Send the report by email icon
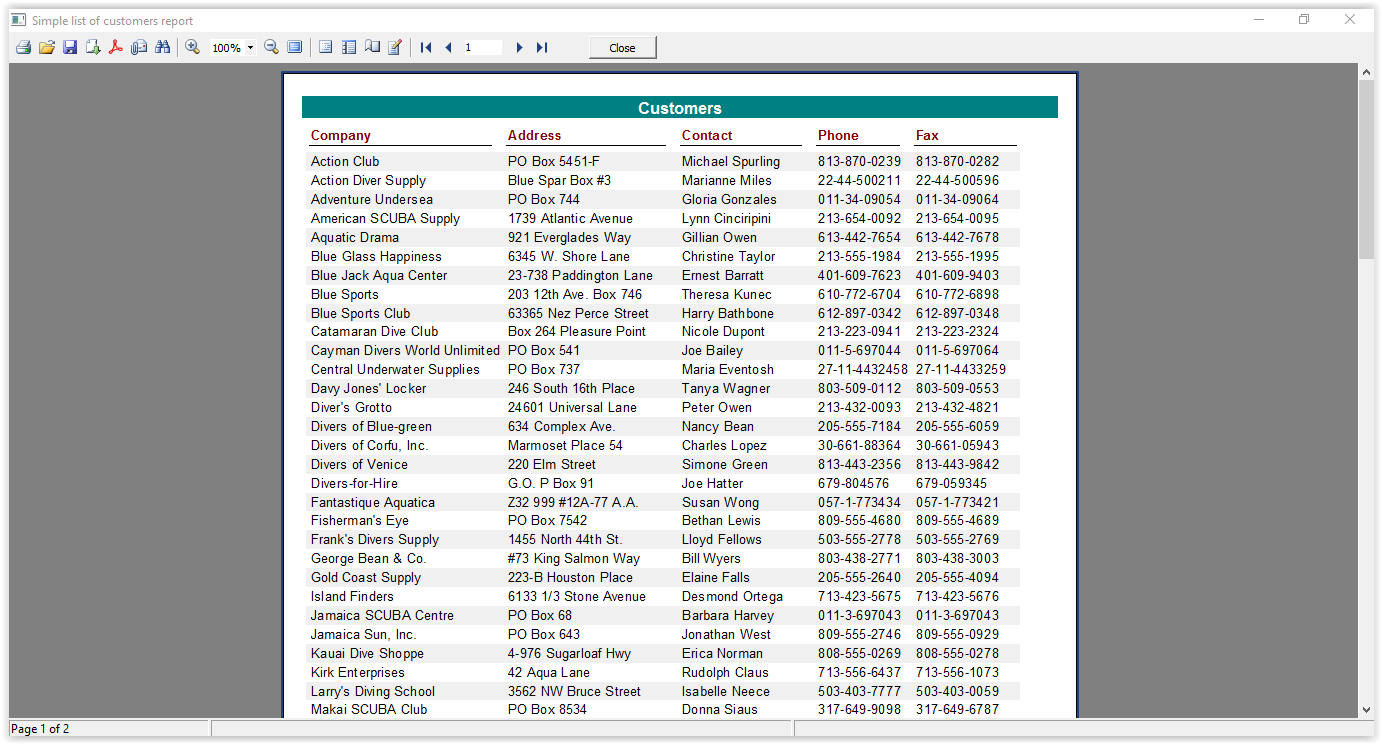Image resolution: width=1382 pixels, height=744 pixels. coord(139,48)
